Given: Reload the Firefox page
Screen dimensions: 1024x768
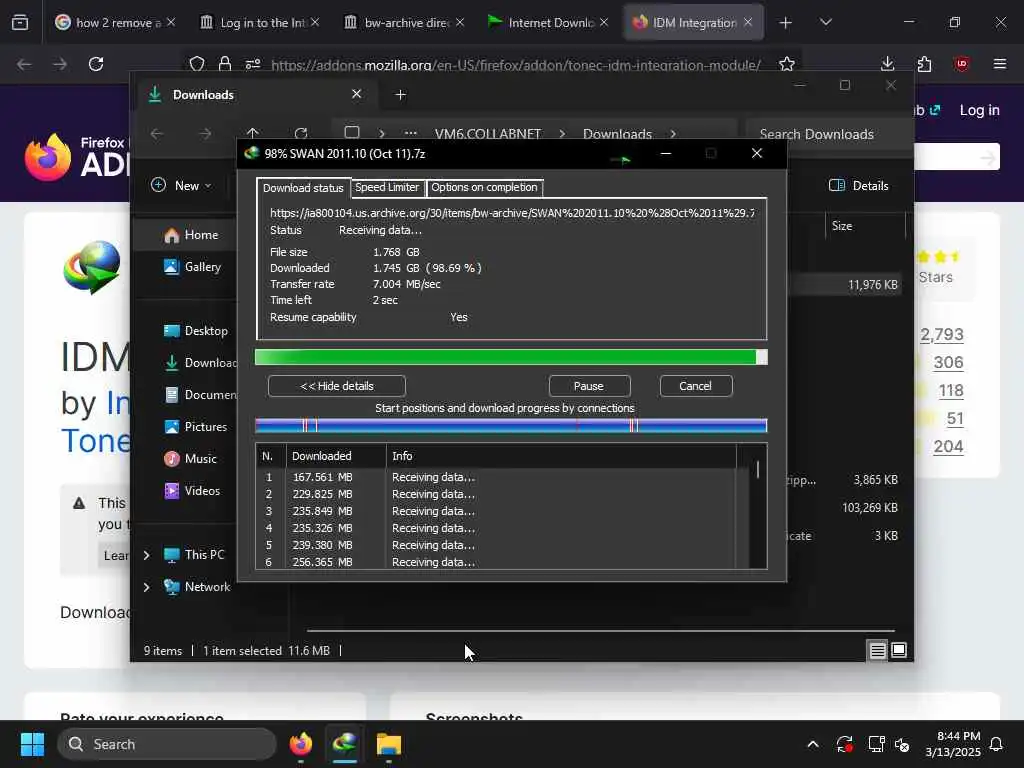Looking at the screenshot, I should click(96, 64).
